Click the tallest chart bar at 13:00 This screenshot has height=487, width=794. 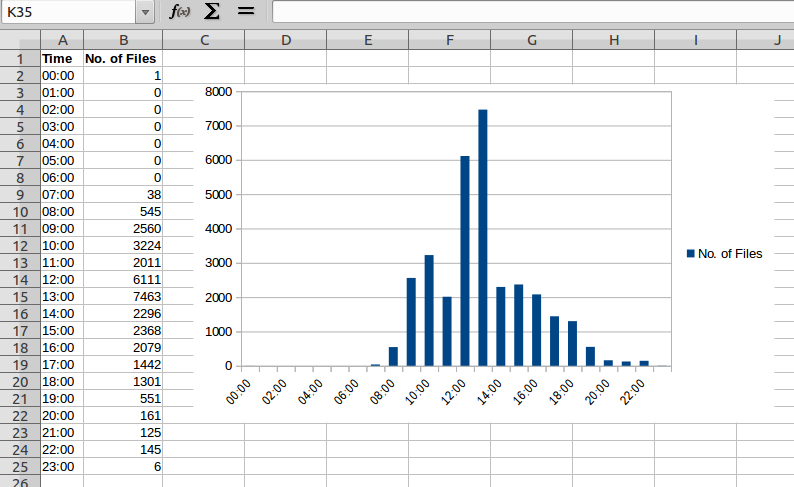[x=483, y=238]
